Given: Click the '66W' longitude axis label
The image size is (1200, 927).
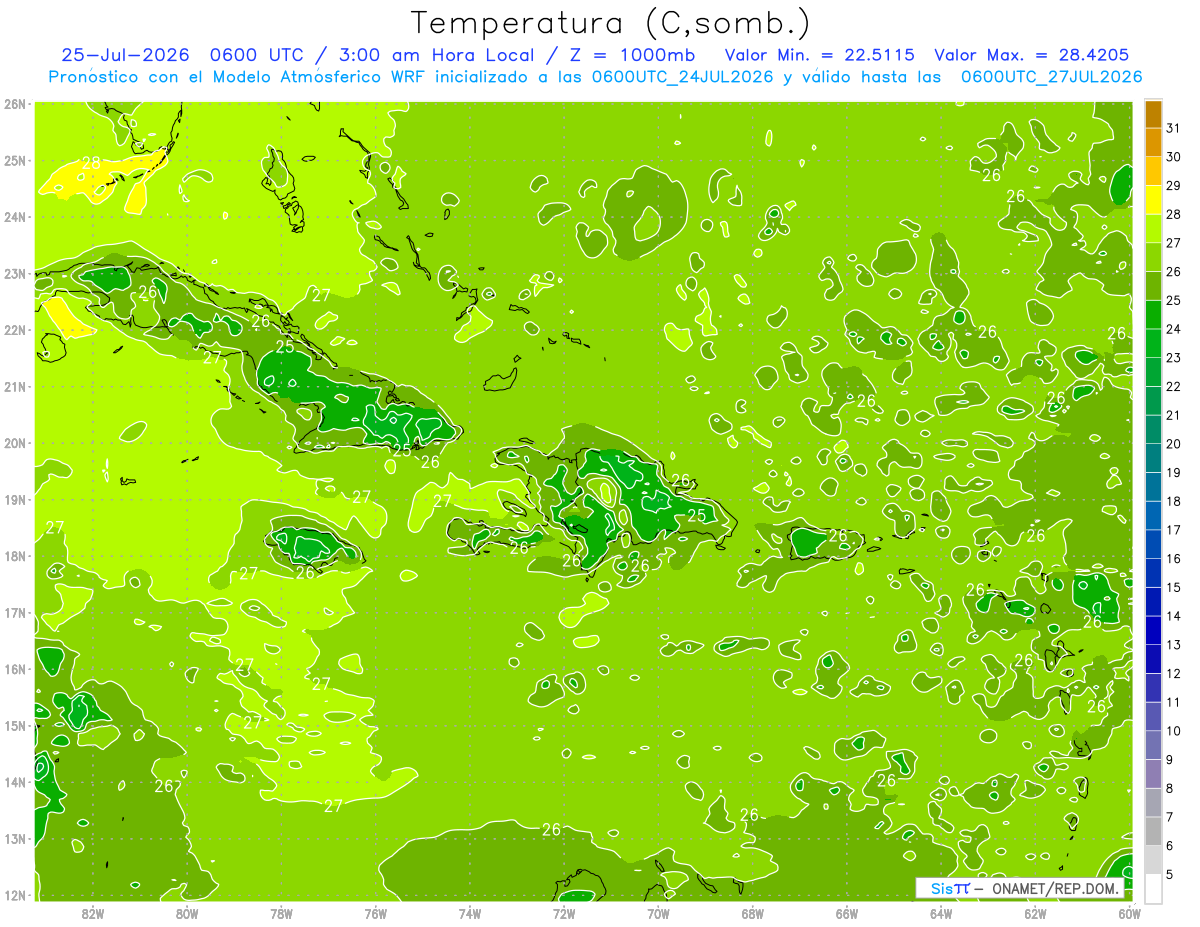Looking at the screenshot, I should coord(846,914).
